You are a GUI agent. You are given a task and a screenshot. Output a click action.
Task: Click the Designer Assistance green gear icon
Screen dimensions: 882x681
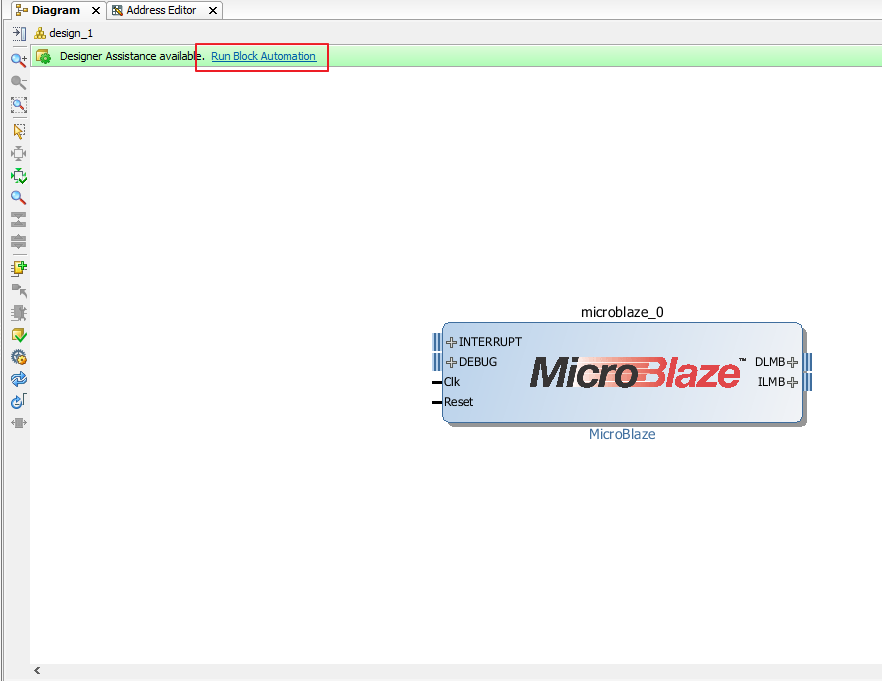tap(43, 56)
